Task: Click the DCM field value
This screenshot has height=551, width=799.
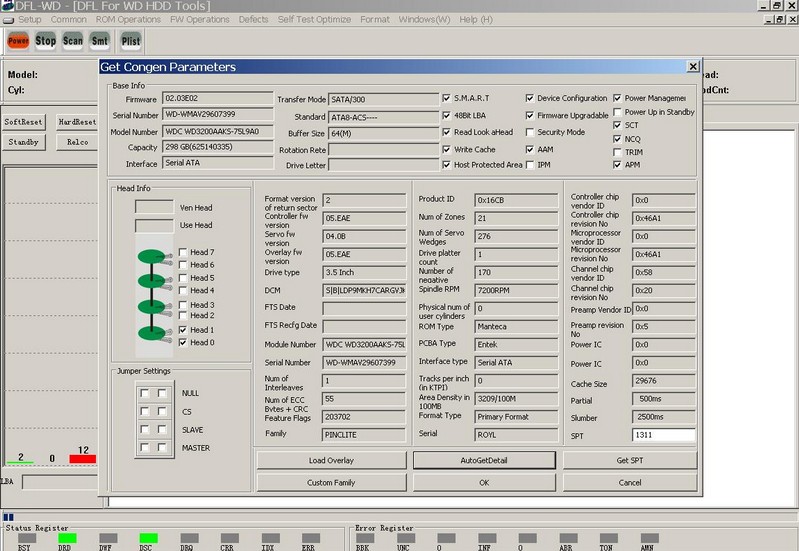Action: [364, 291]
